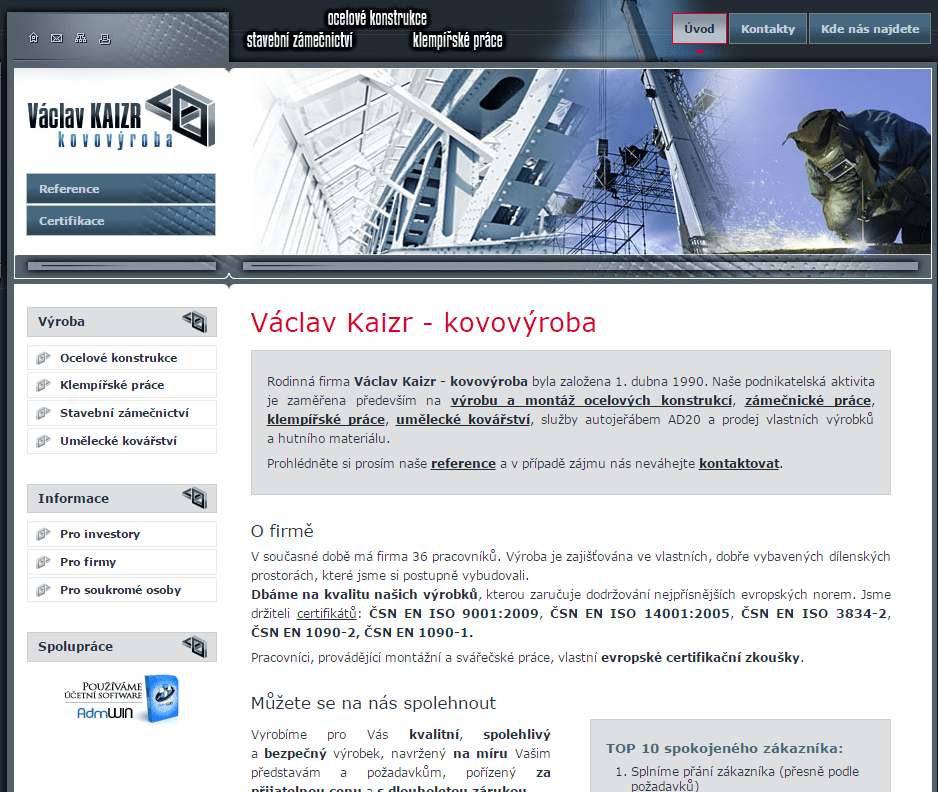938x792 pixels.
Task: Click the printer icon in header
Action: (x=105, y=38)
